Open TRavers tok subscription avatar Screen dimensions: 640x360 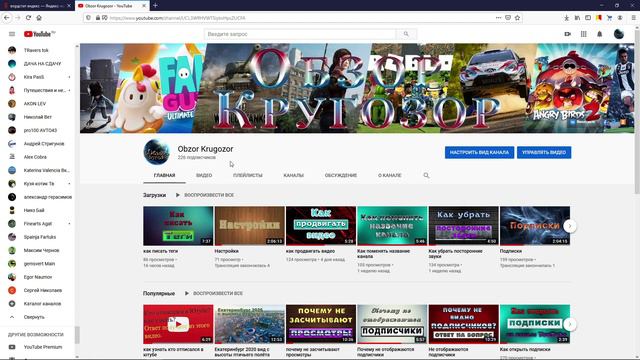coord(12,50)
